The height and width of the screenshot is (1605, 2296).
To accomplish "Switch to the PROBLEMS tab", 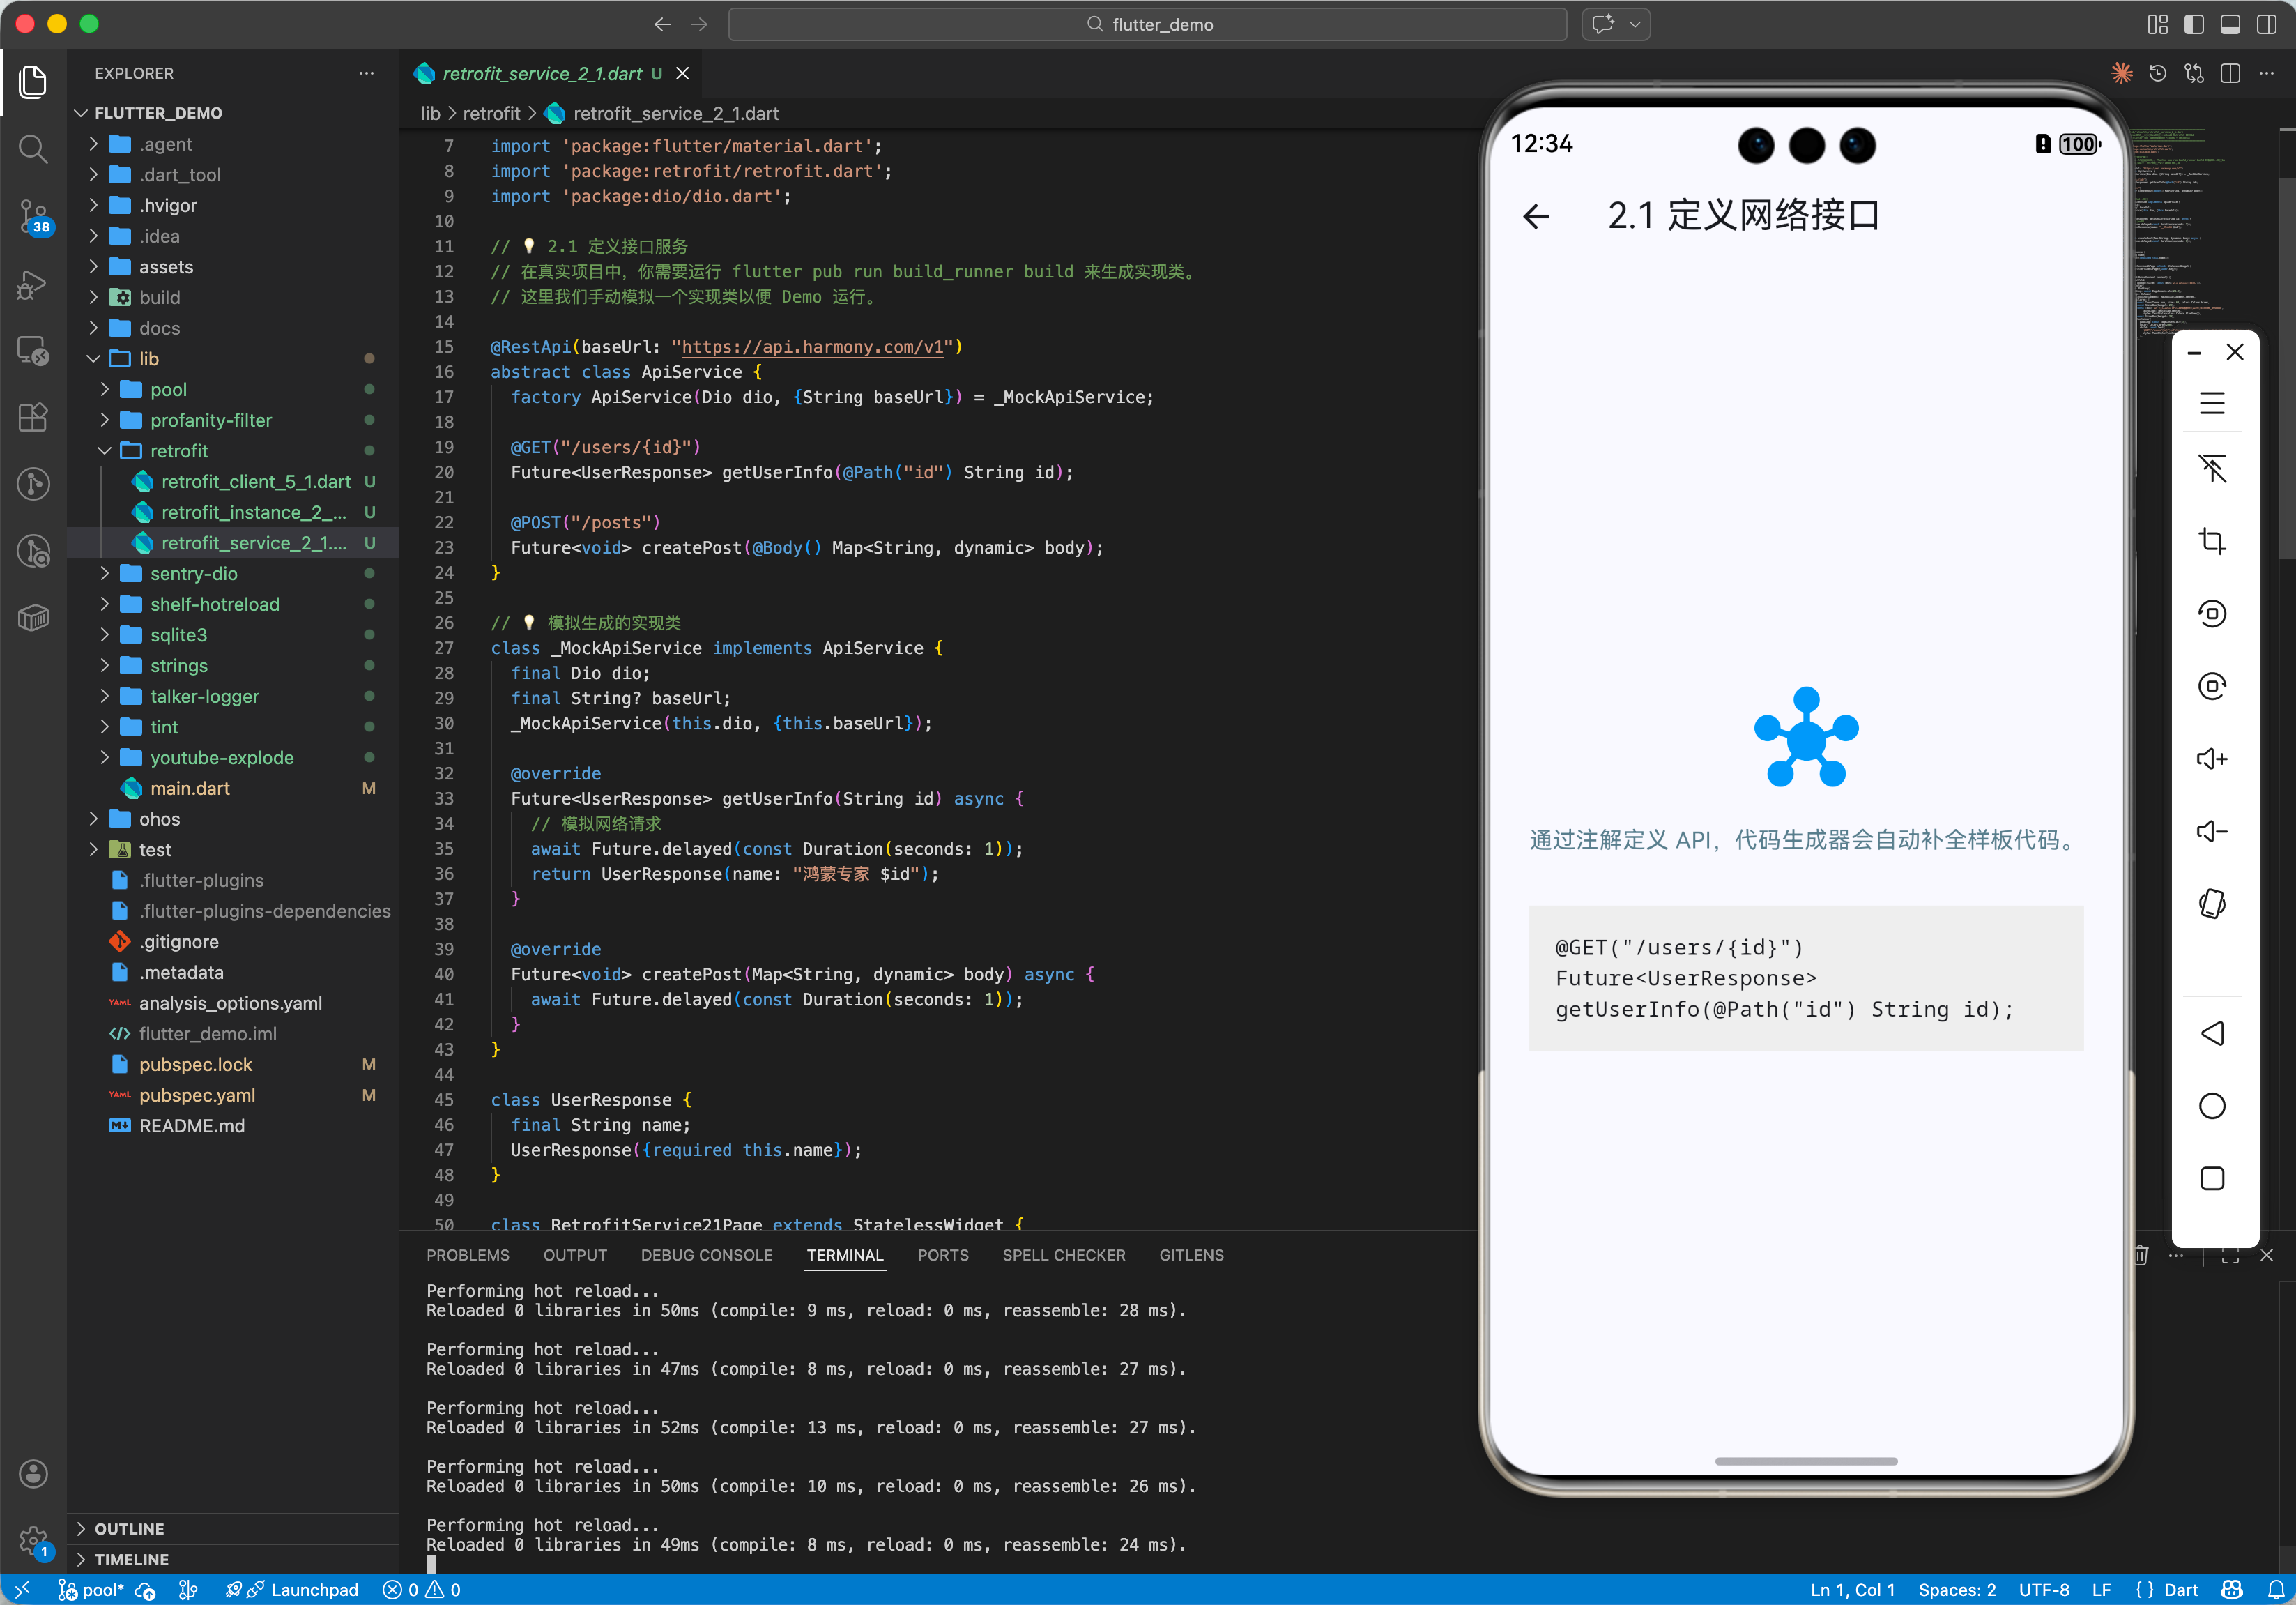I will tap(467, 1255).
